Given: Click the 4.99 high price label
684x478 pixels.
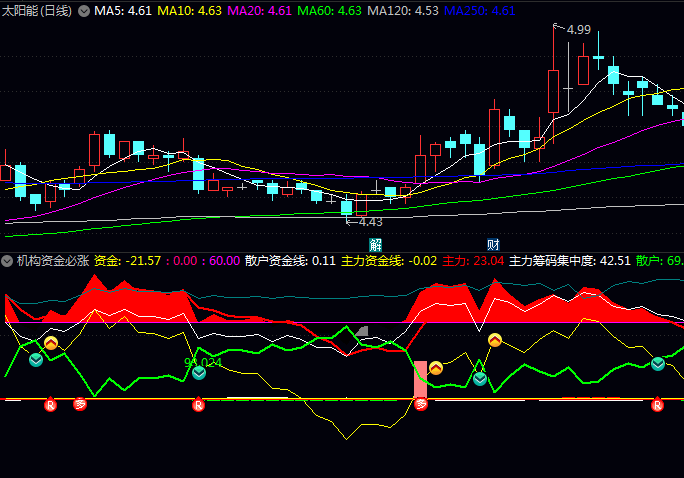Looking at the screenshot, I should coord(579,30).
